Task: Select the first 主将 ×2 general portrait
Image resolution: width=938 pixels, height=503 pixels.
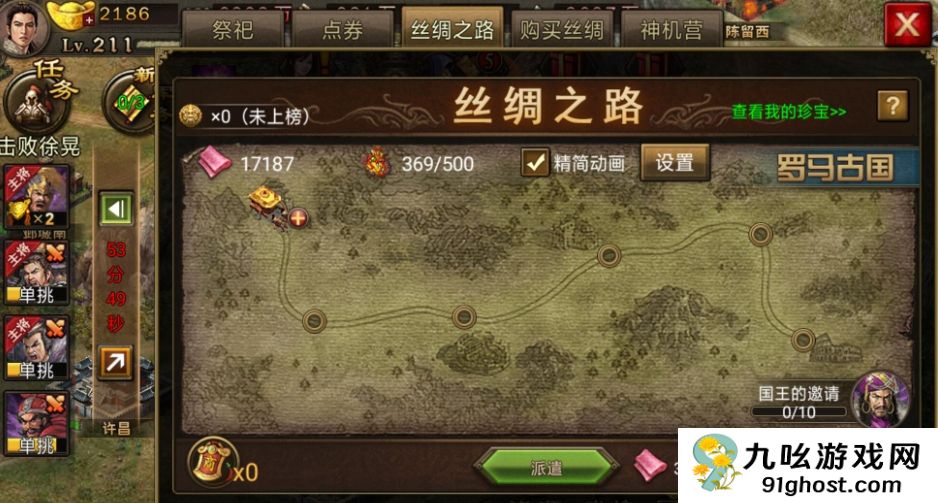Action: pos(36,197)
